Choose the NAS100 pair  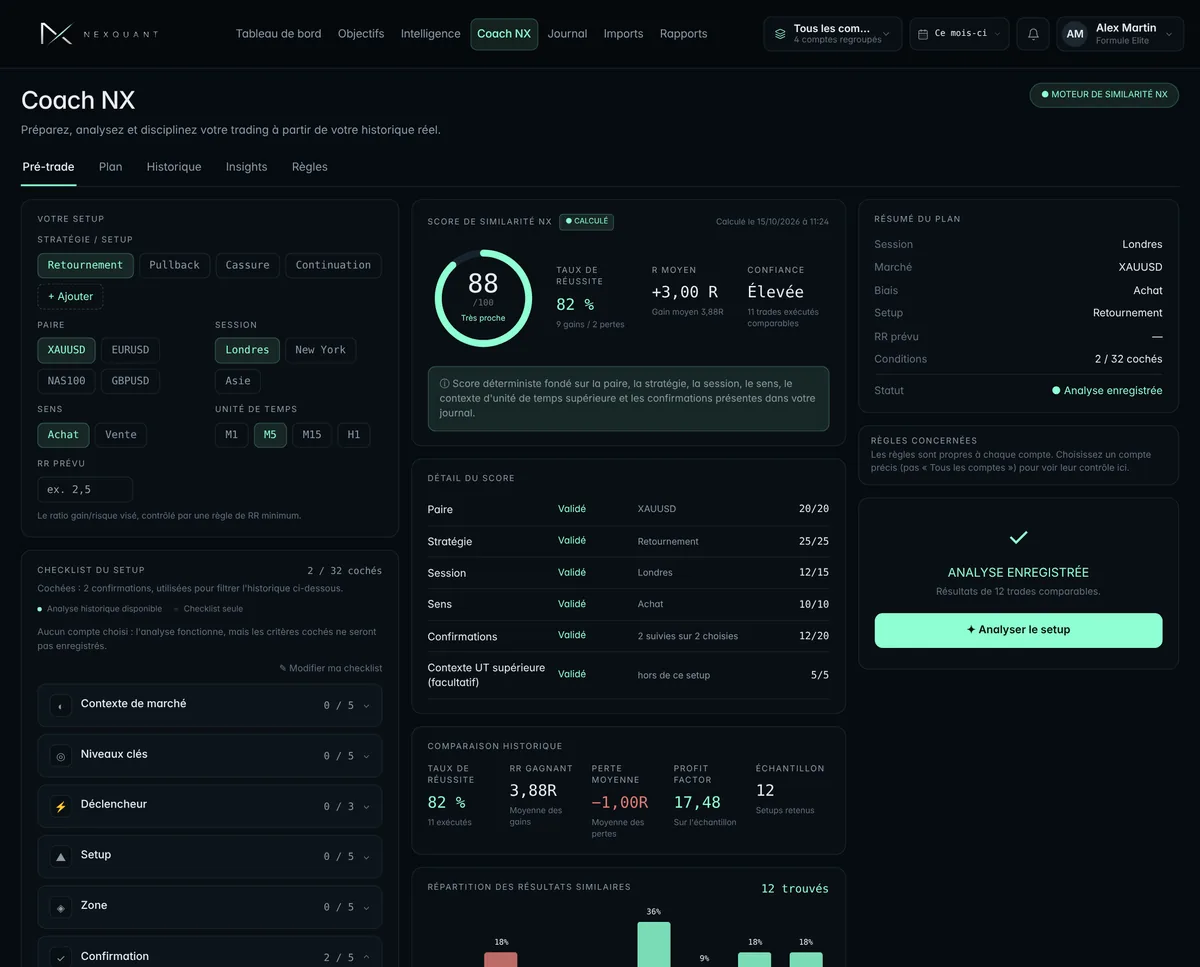pyautogui.click(x=67, y=381)
